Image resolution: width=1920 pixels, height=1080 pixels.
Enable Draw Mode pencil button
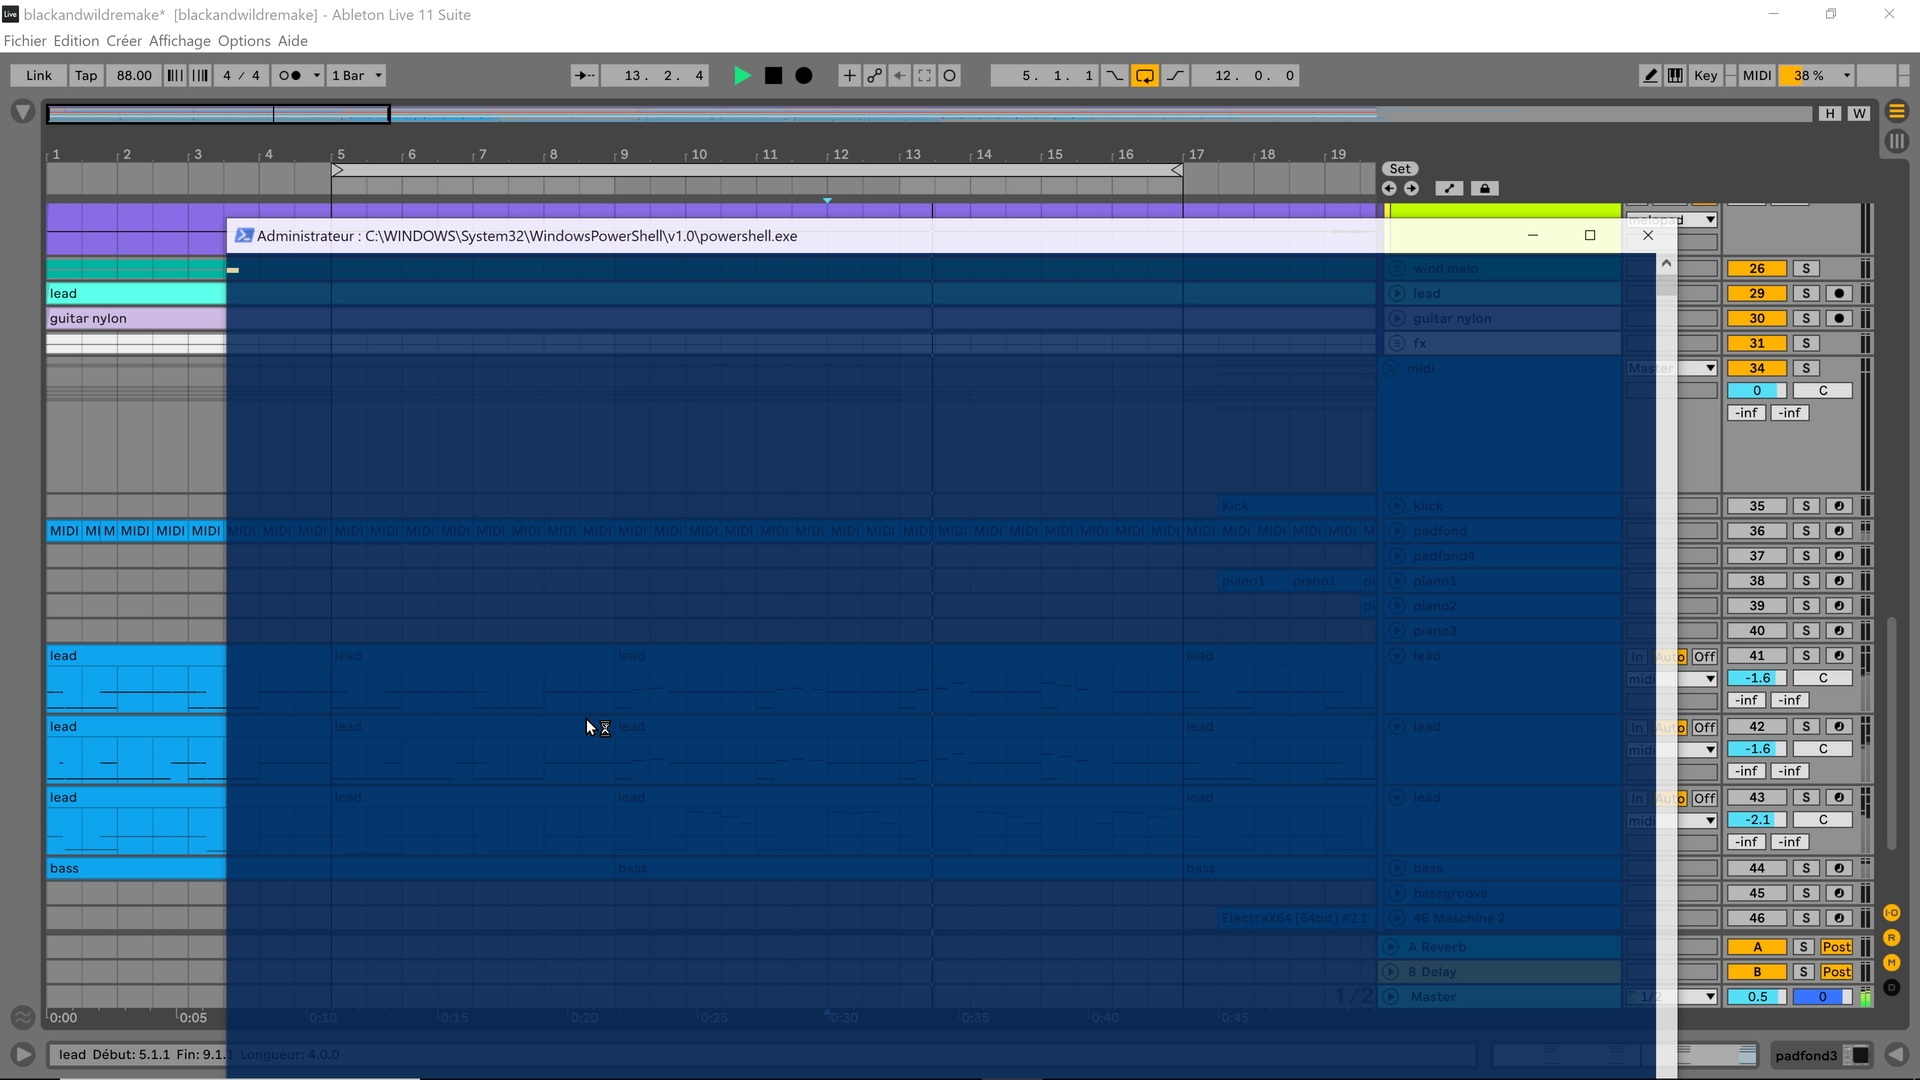tap(1650, 76)
